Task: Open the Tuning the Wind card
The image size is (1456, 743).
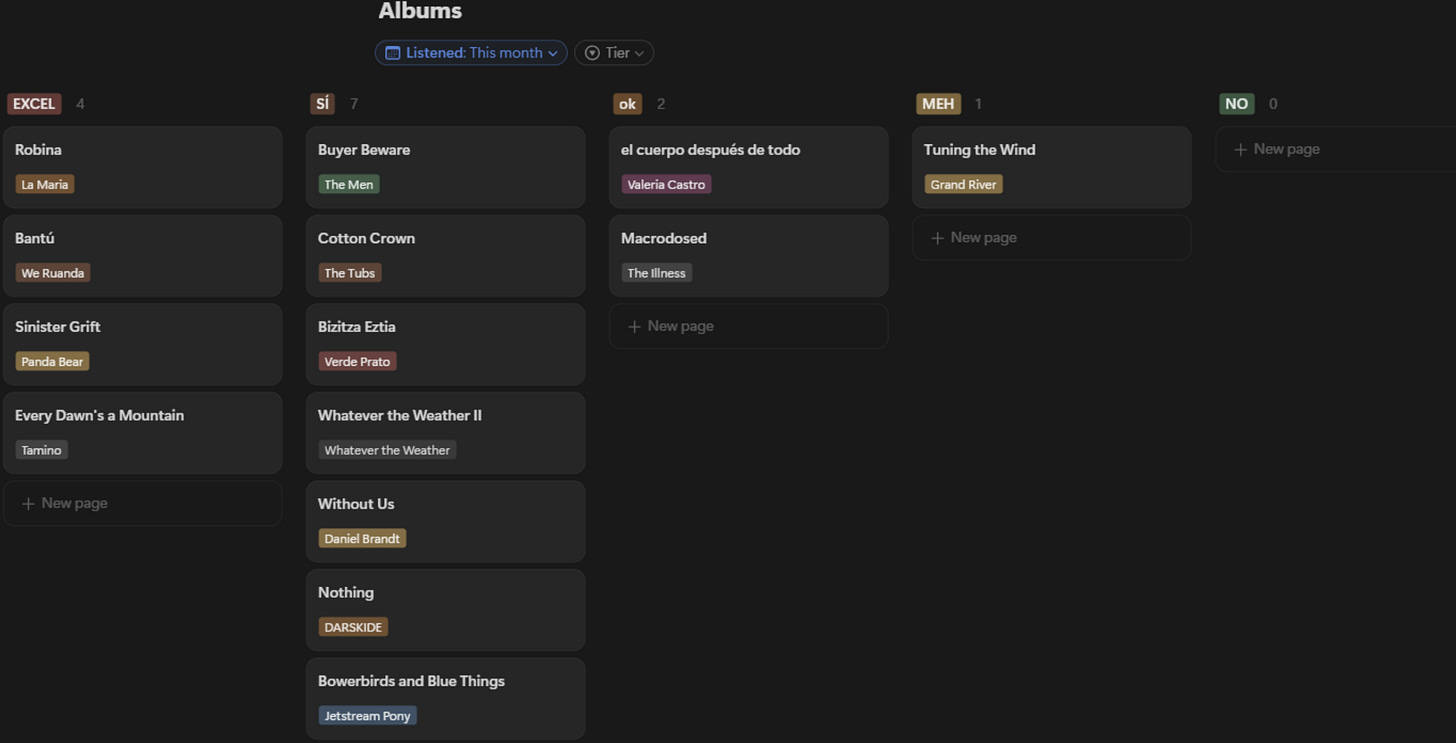Action: (x=1052, y=167)
